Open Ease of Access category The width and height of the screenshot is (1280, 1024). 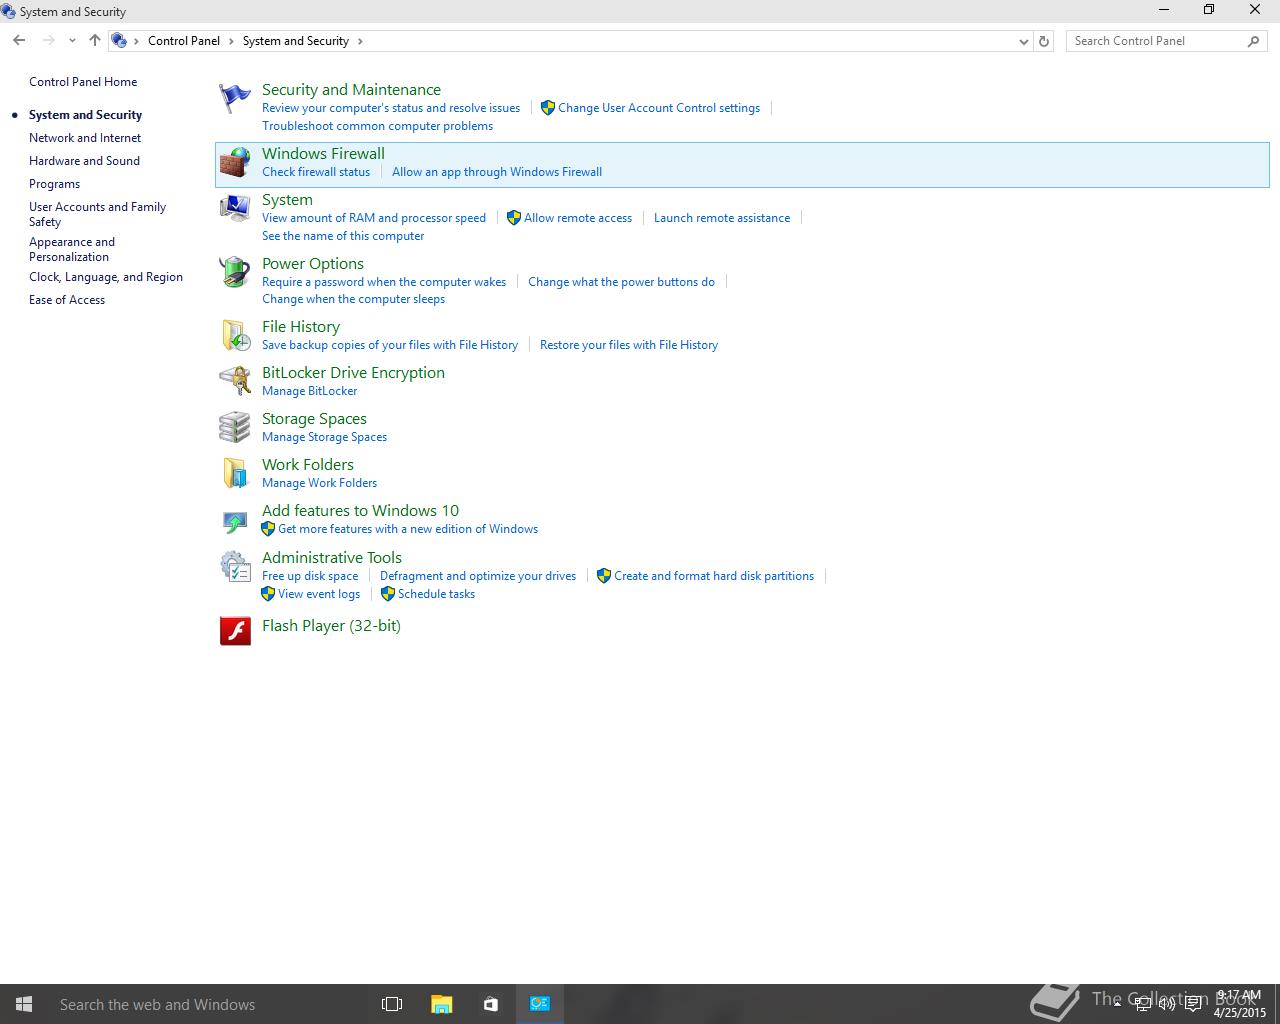[67, 300]
